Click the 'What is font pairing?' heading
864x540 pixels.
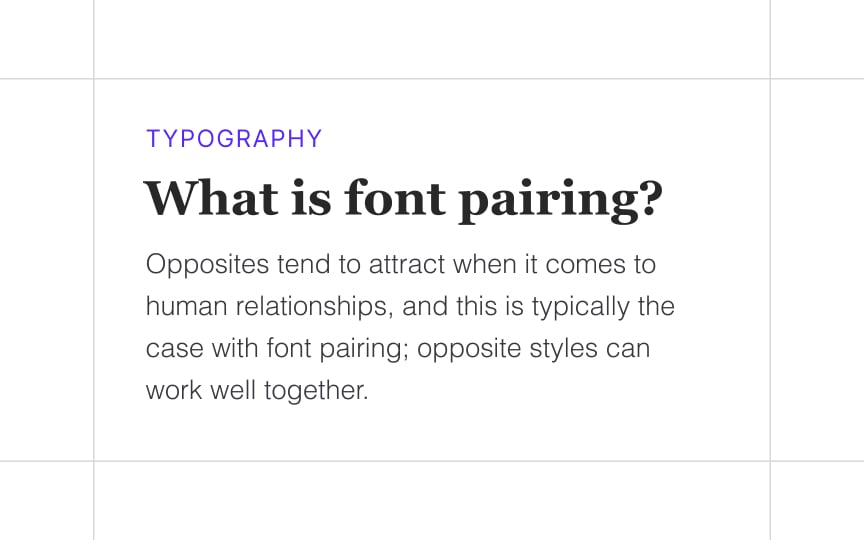pos(403,201)
